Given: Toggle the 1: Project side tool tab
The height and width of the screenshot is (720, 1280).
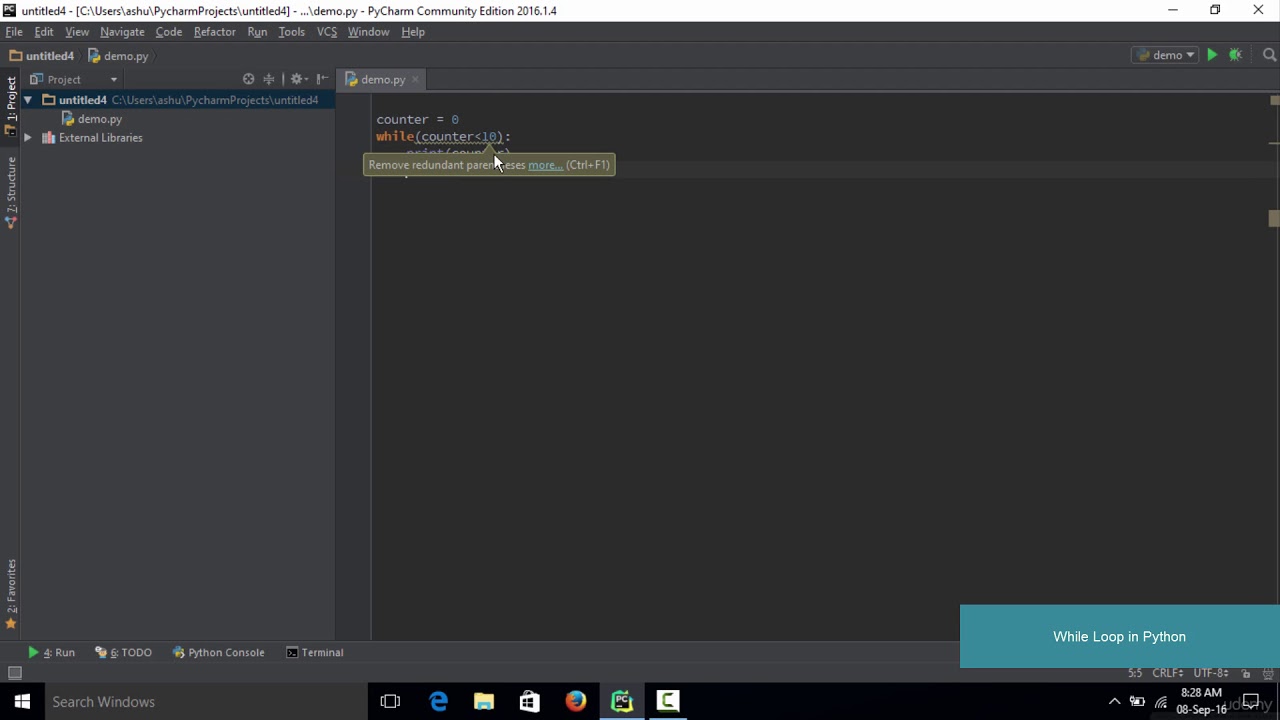Looking at the screenshot, I should (x=11, y=105).
